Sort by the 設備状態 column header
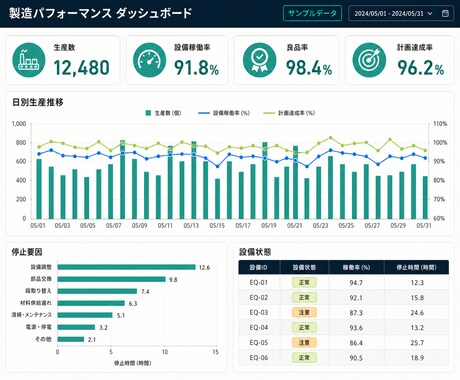Viewport: 460px width, 380px height. (304, 267)
